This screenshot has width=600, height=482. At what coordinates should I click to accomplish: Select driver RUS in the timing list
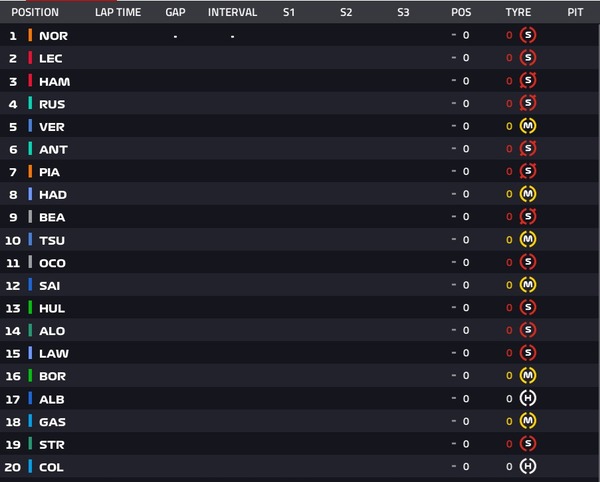click(x=52, y=103)
